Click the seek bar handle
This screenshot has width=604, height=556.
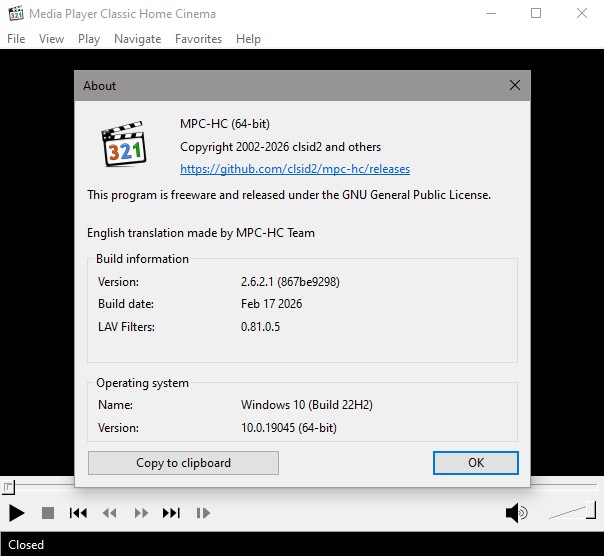8,487
